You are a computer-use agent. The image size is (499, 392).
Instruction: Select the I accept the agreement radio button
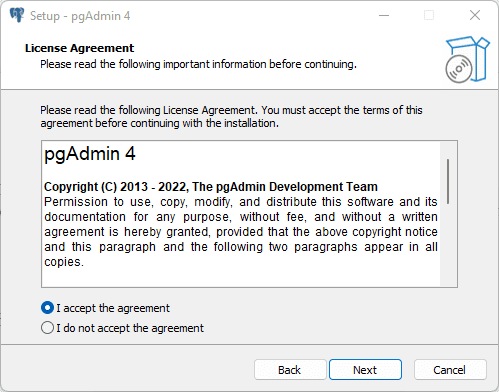point(47,308)
